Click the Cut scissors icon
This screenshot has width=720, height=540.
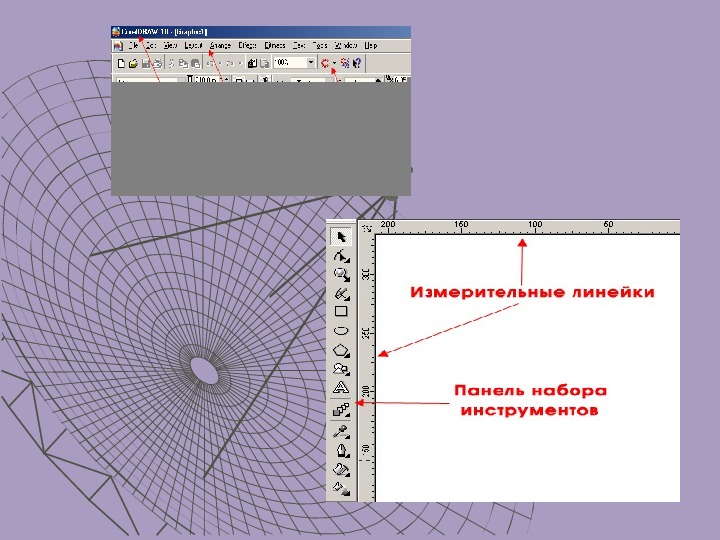(x=172, y=63)
